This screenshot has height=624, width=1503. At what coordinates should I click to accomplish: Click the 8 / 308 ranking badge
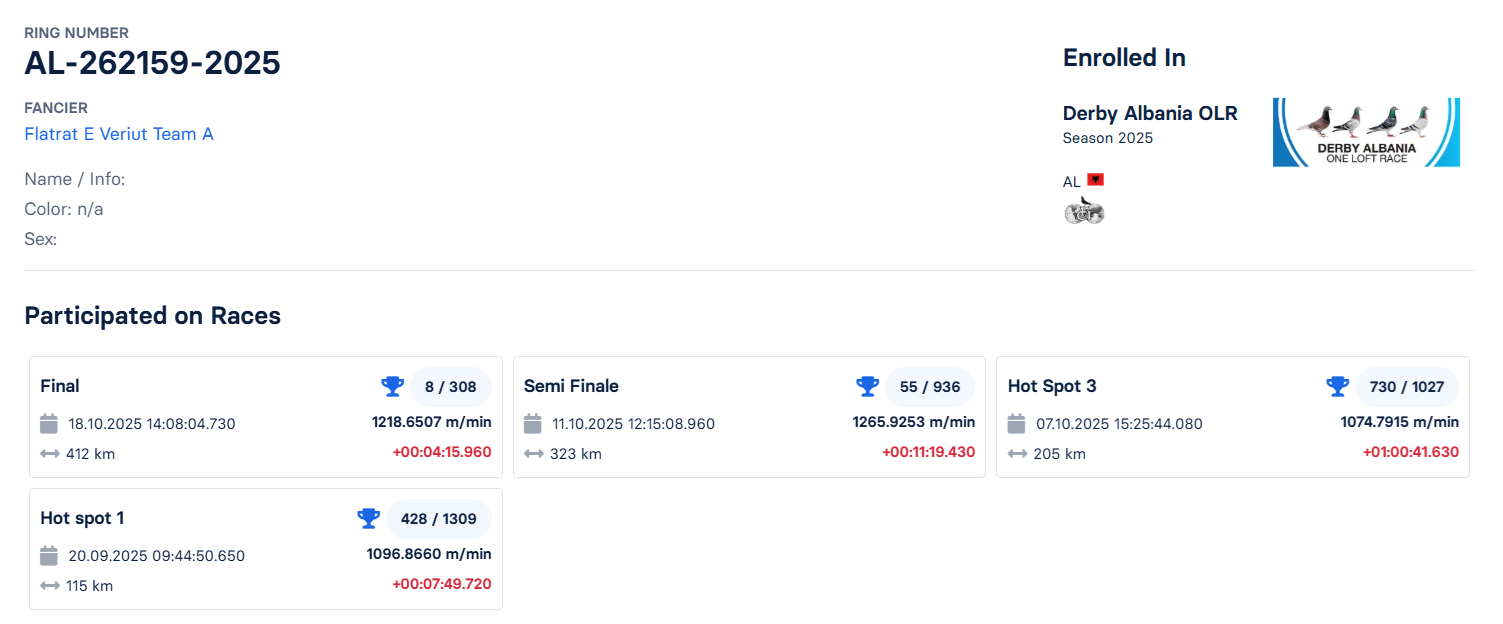[451, 386]
